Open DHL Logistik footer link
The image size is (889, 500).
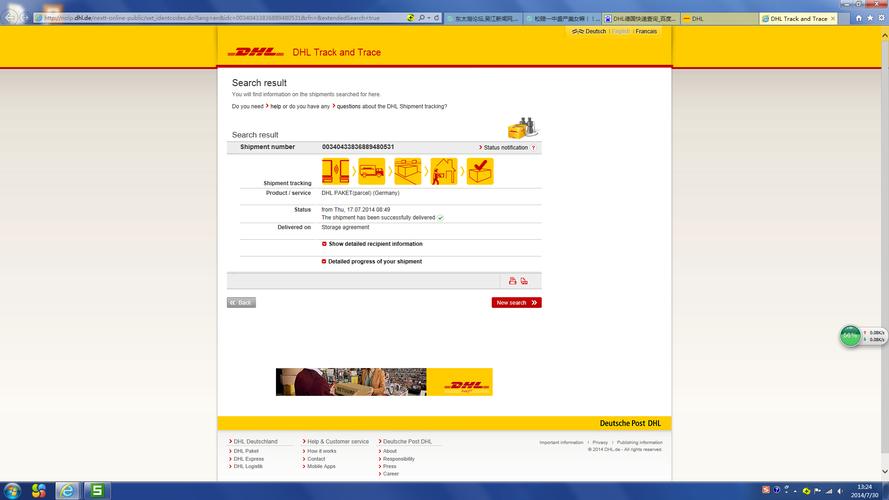point(246,466)
